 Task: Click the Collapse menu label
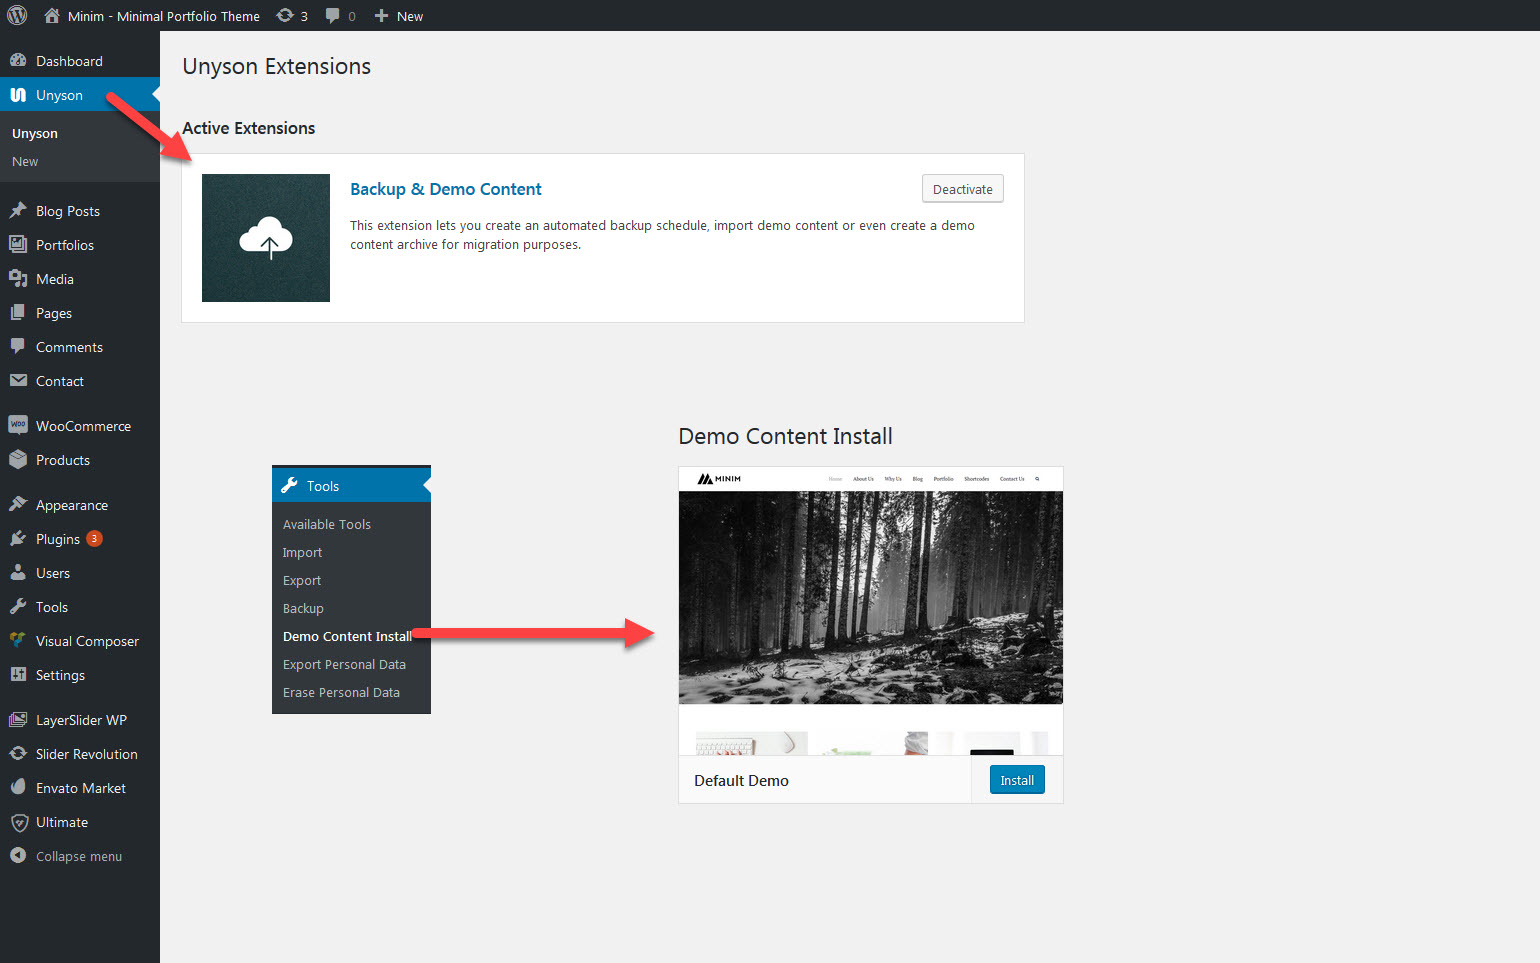pyautogui.click(x=79, y=856)
